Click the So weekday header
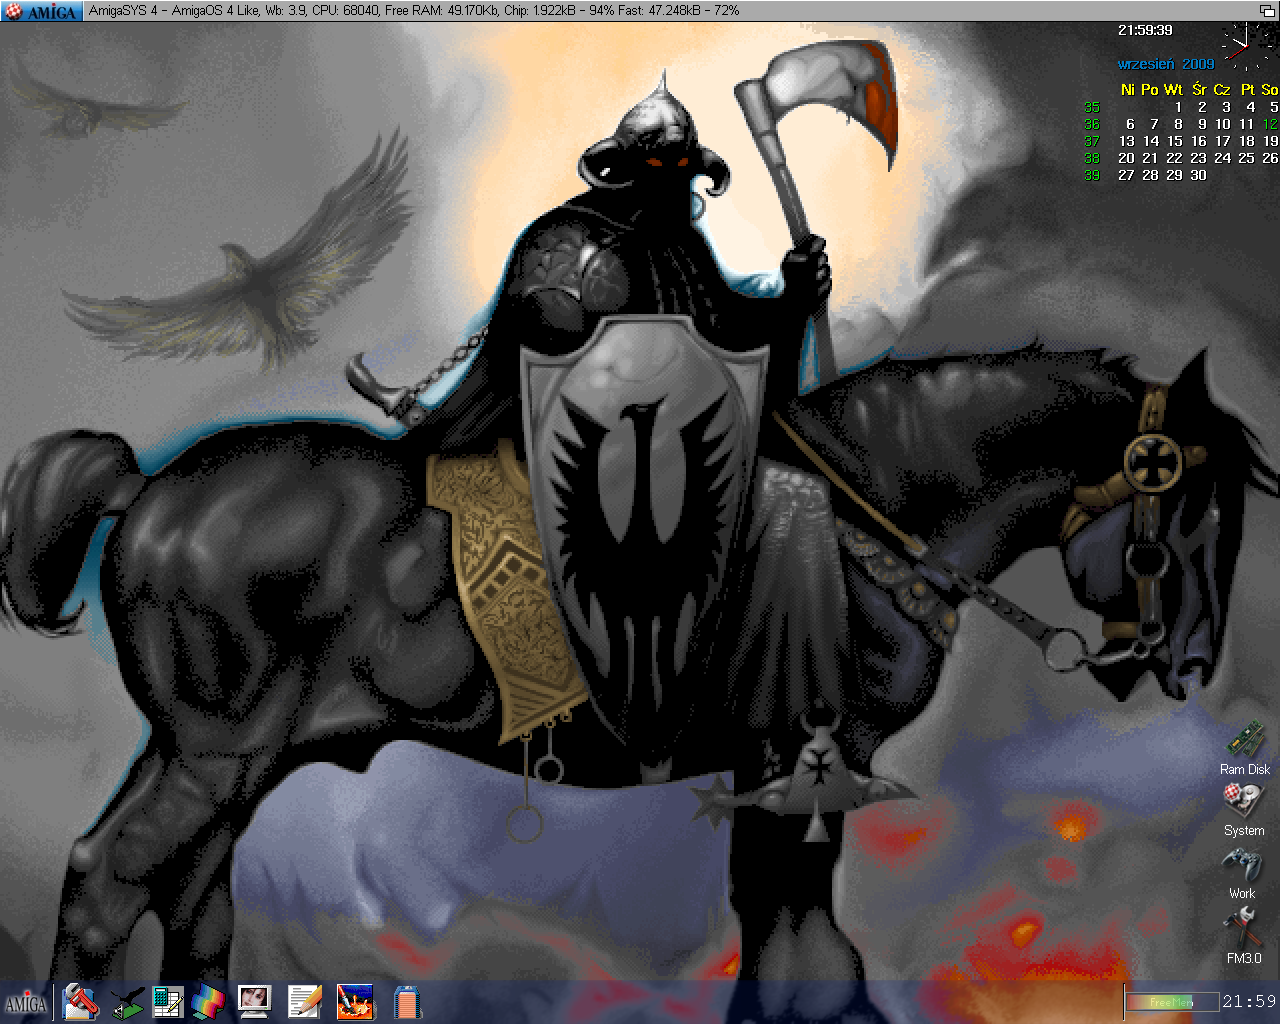Screen dimensions: 1280x1024 pos(1270,89)
